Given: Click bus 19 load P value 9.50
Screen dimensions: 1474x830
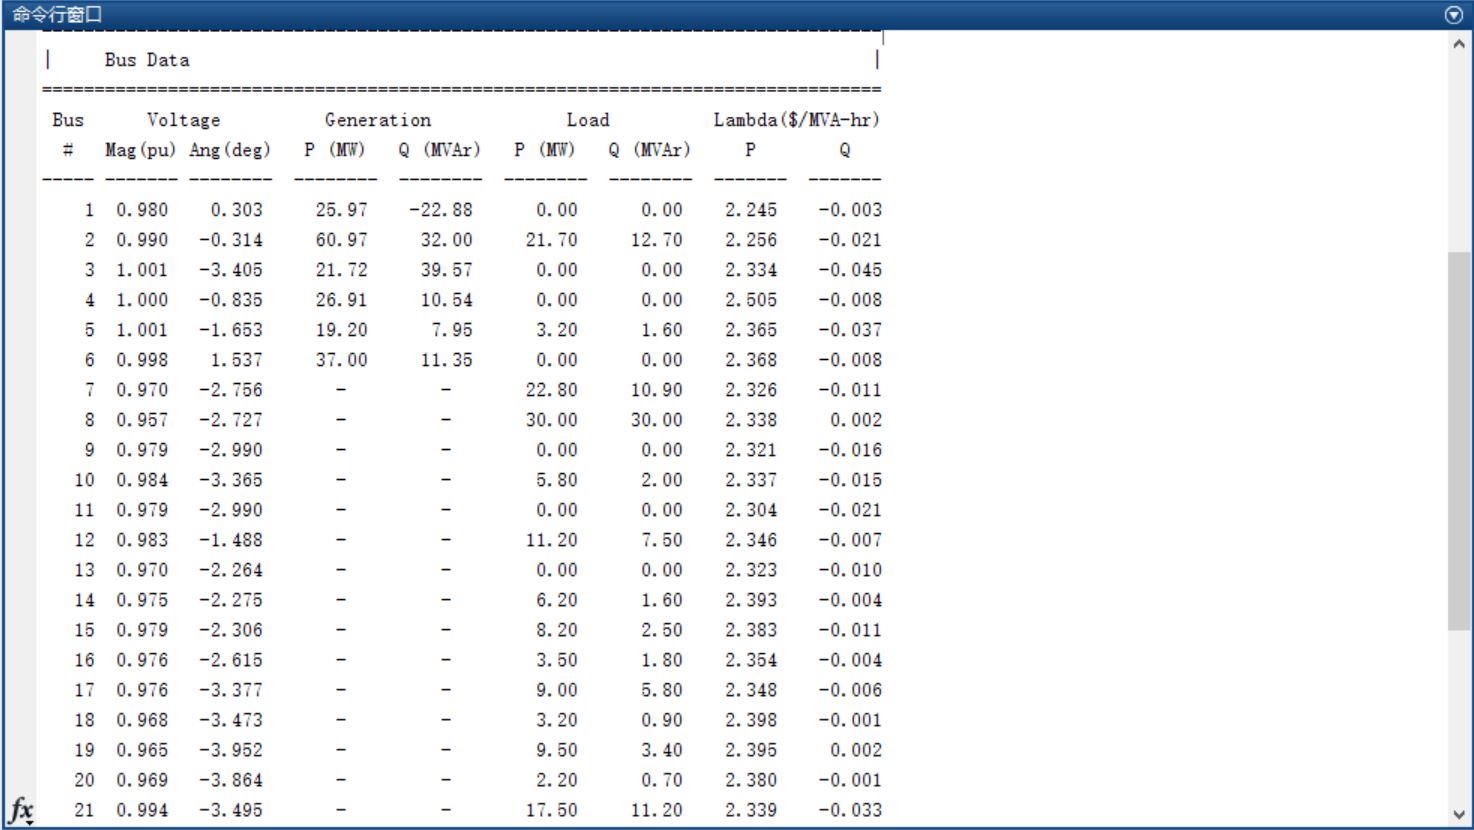Looking at the screenshot, I should [557, 750].
